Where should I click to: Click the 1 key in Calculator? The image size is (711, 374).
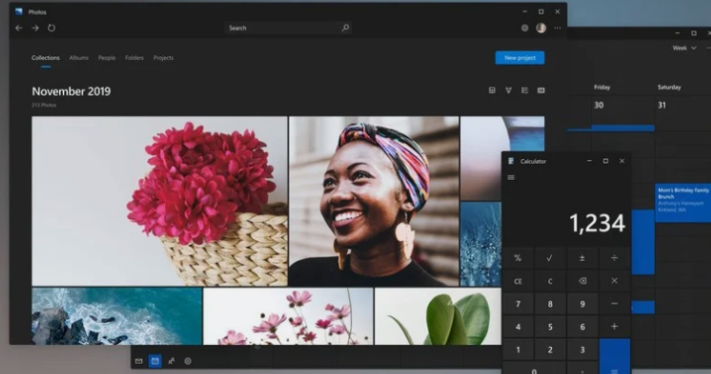(517, 350)
